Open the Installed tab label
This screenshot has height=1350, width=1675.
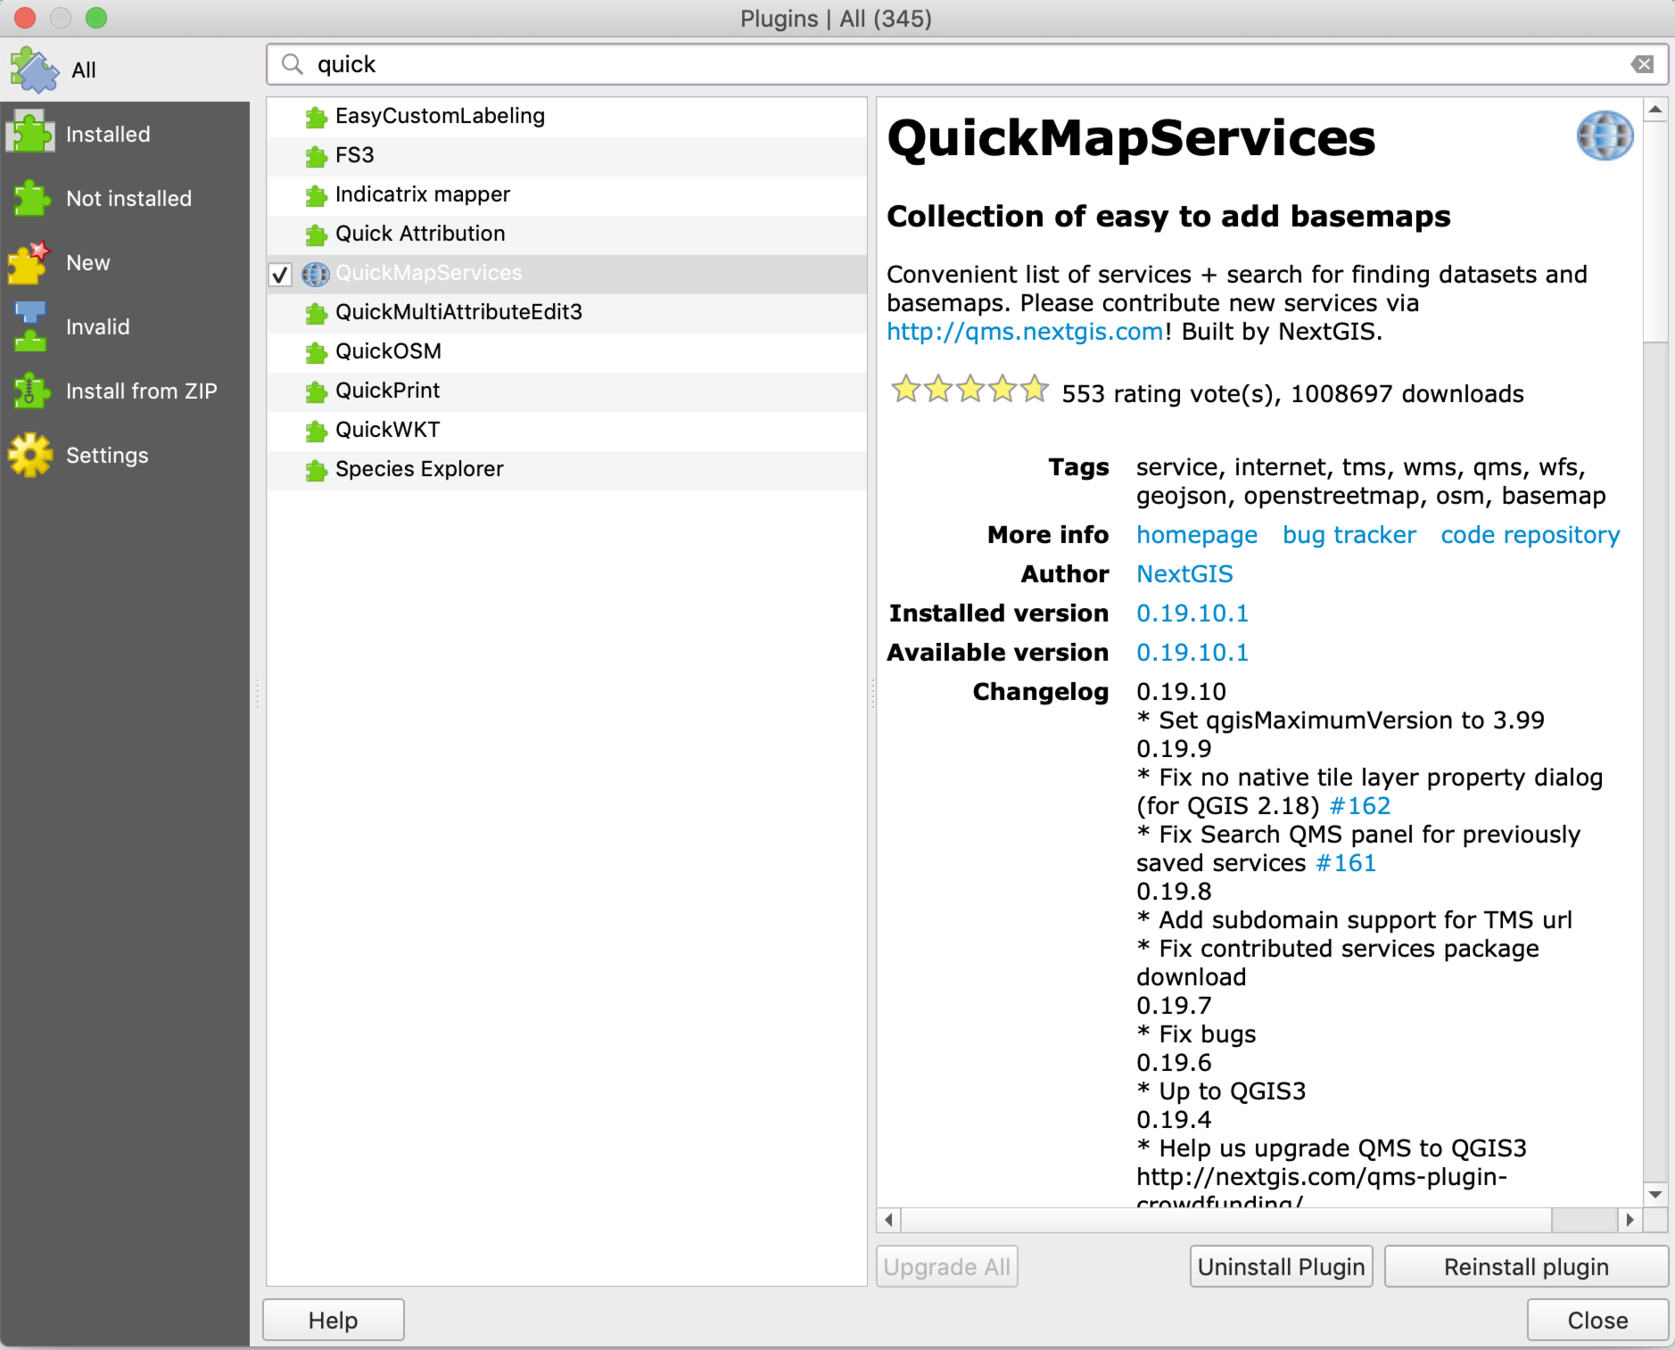click(108, 134)
